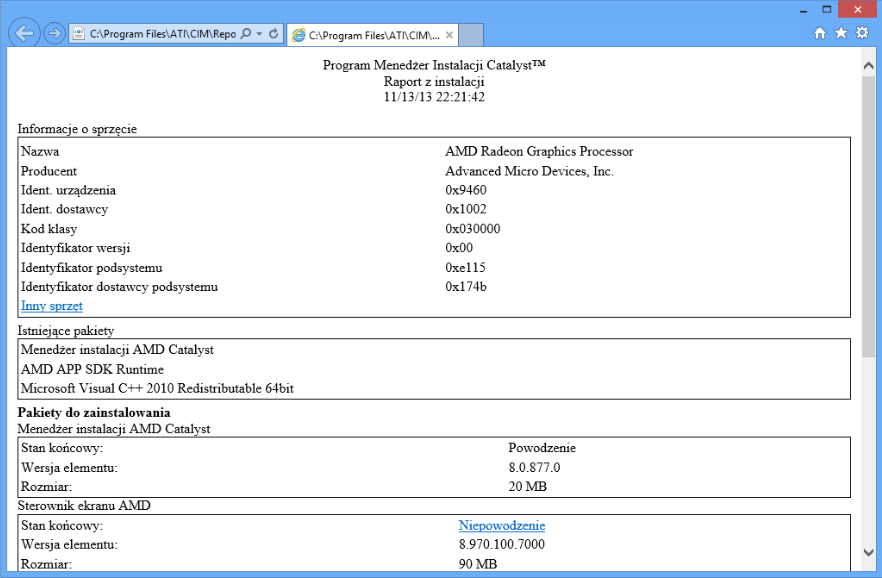882x578 pixels.
Task: Click the vertical scrollbar thumb
Action: coord(868,215)
